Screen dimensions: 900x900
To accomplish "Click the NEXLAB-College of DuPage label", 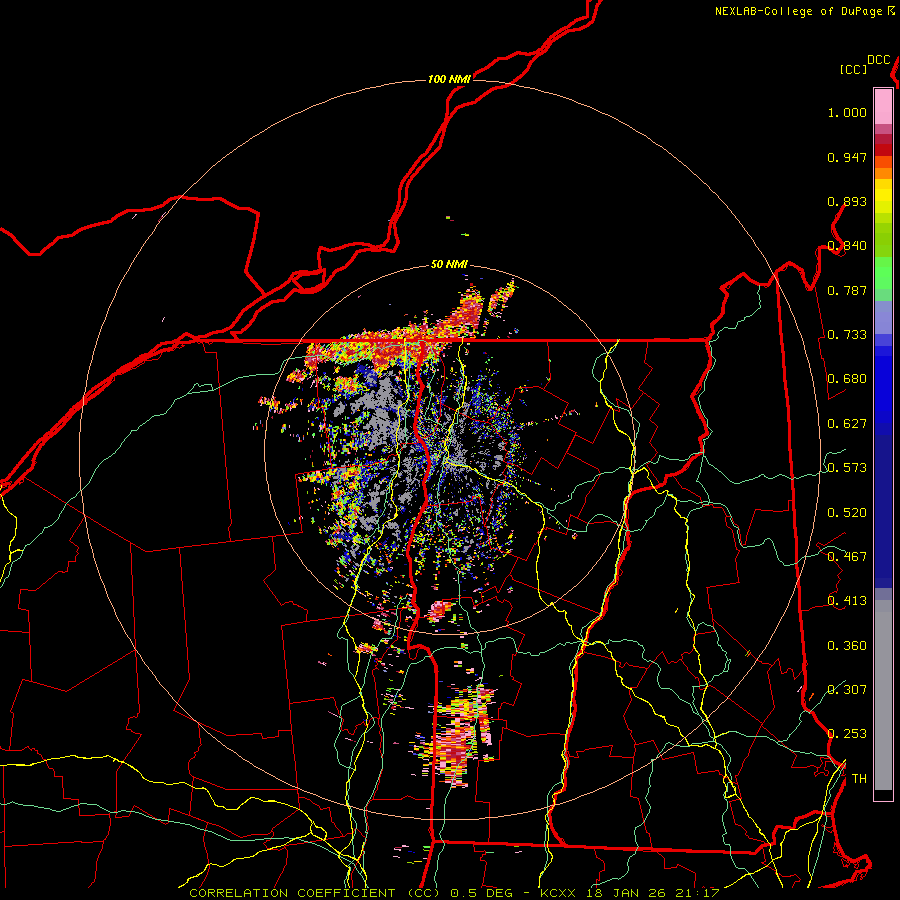I will 798,11.
